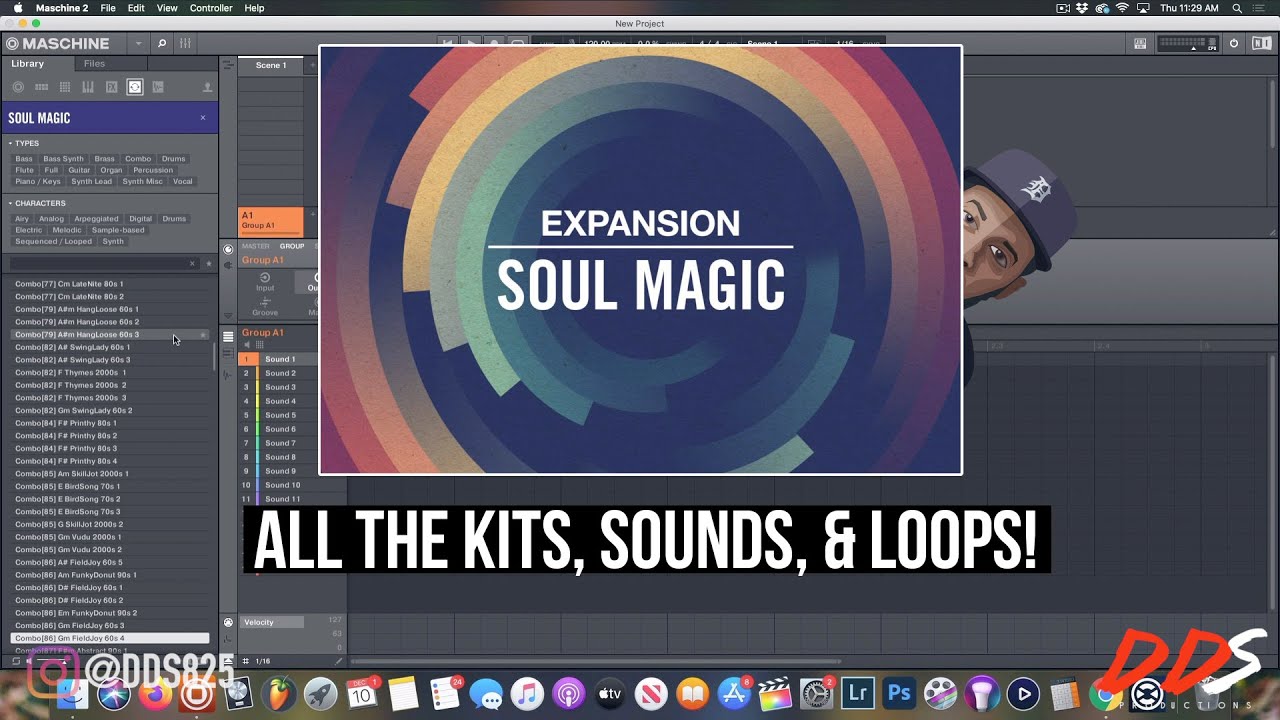Open the arranger view toggle icon above scenes
This screenshot has height=720, width=1280.
228,65
